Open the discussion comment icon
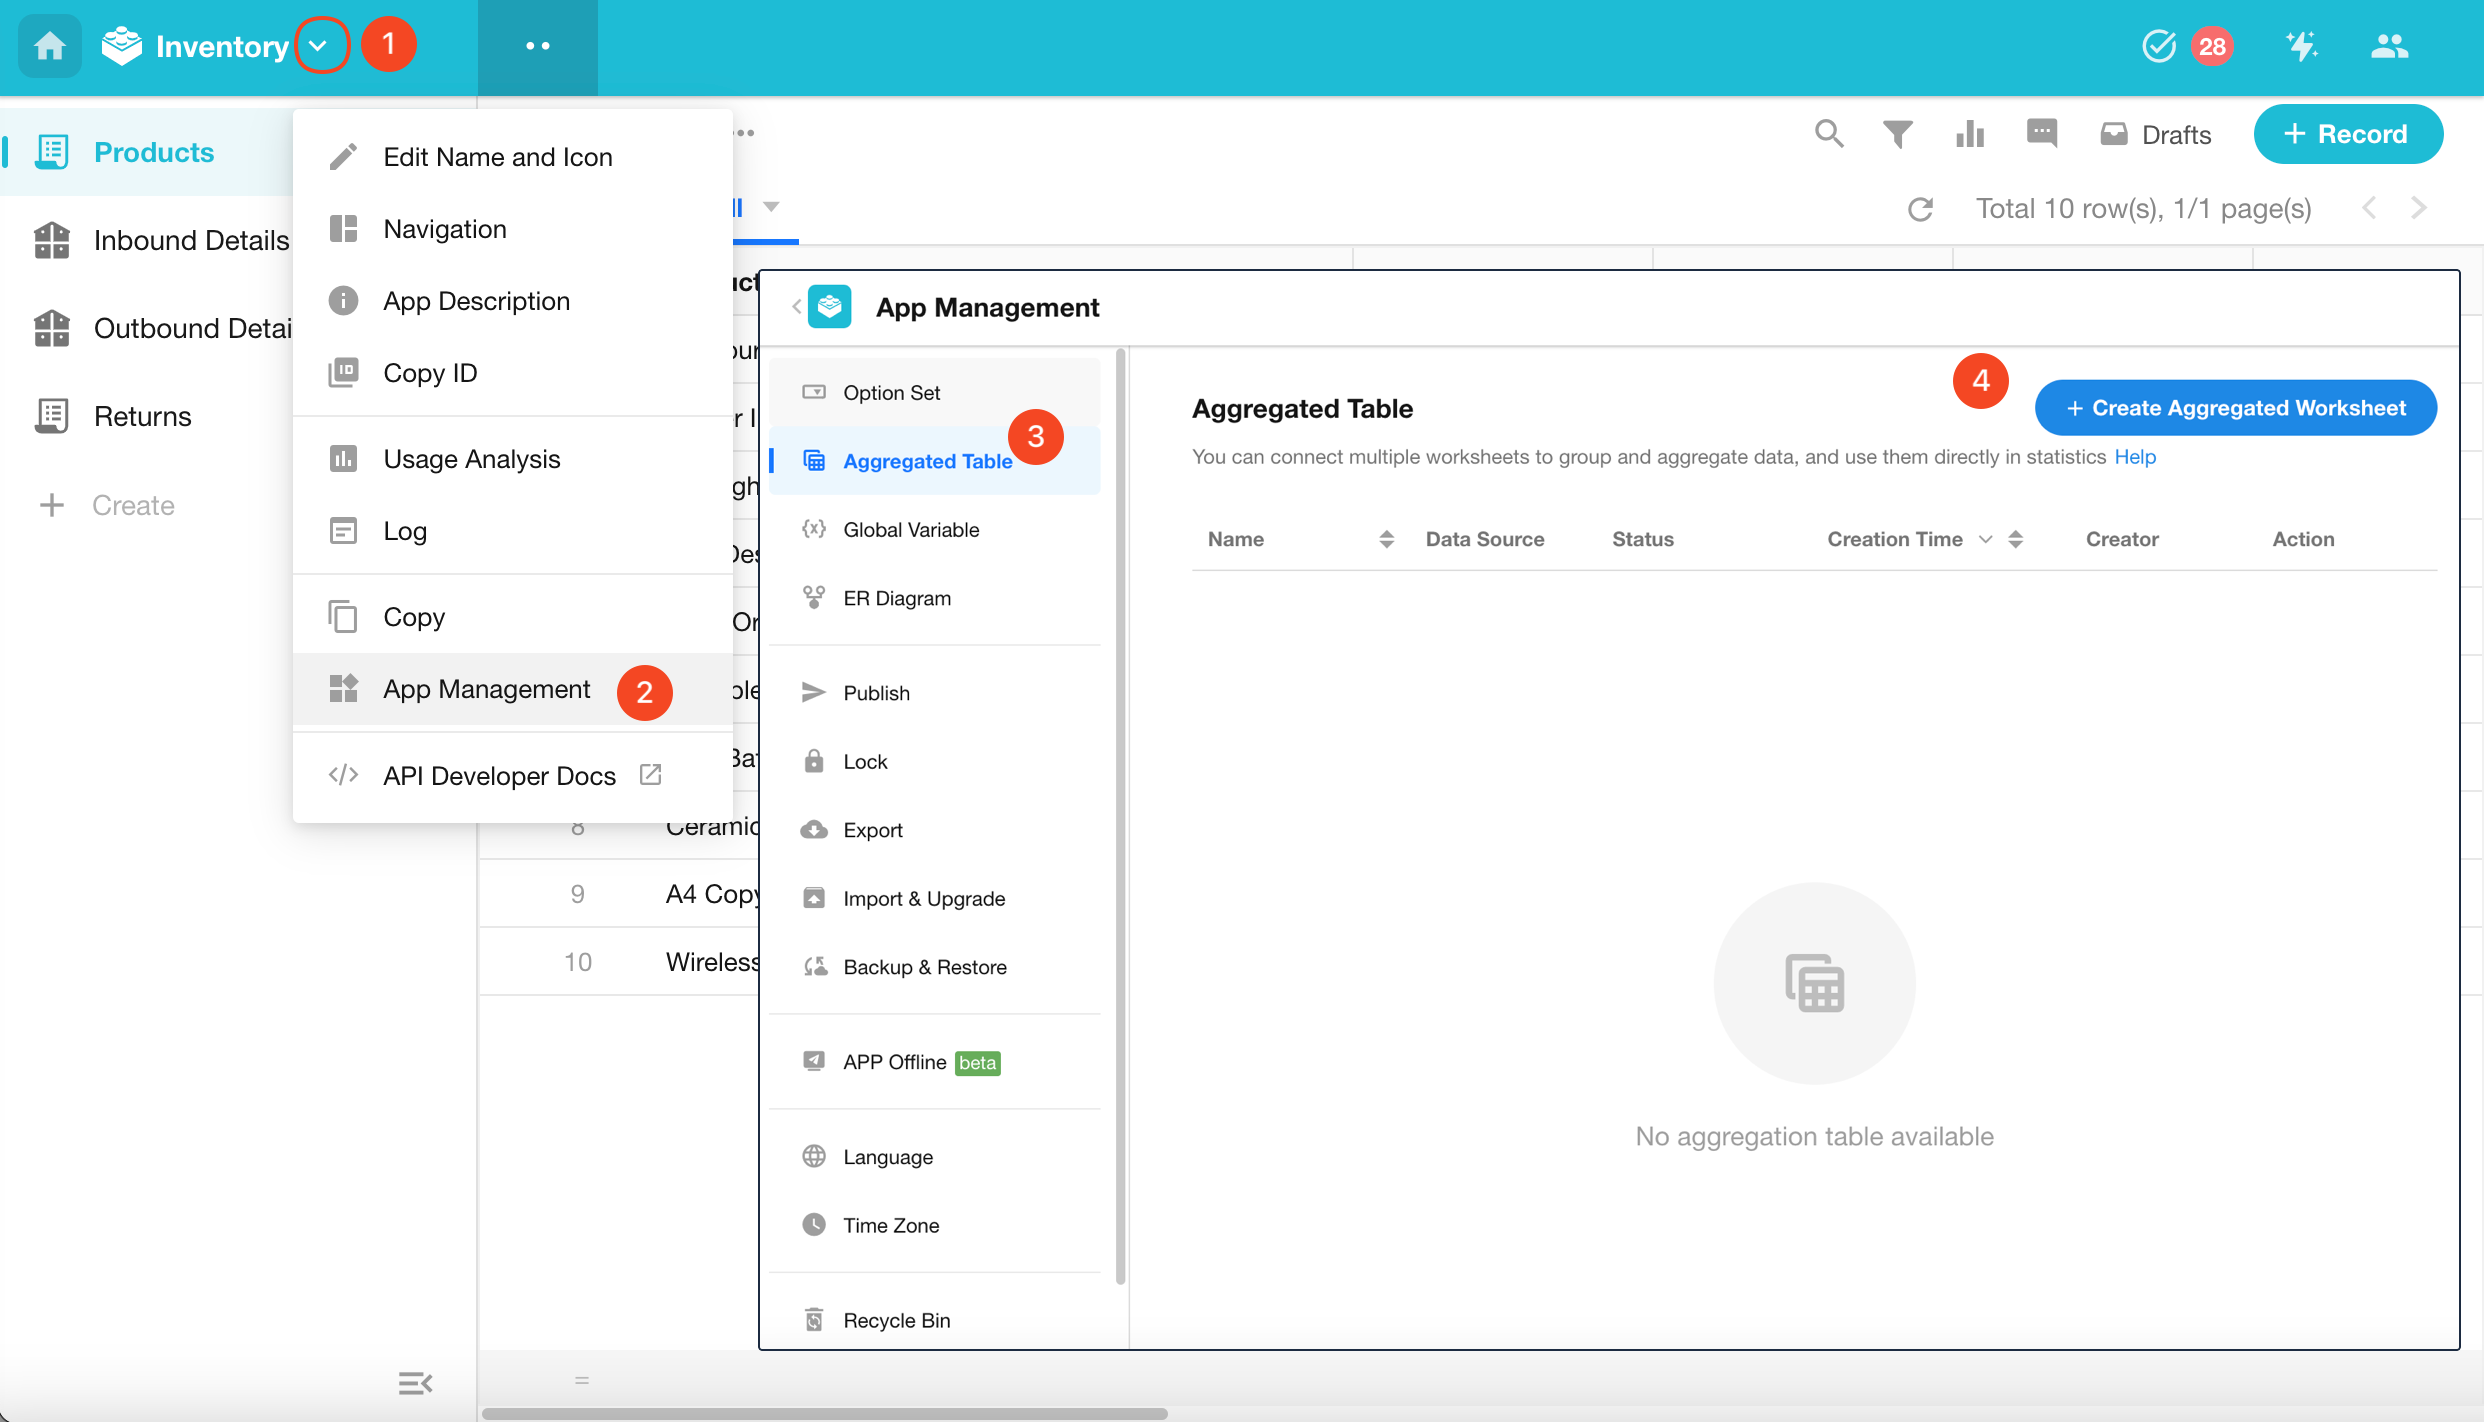Viewport: 2484px width, 1422px height. 2041,133
